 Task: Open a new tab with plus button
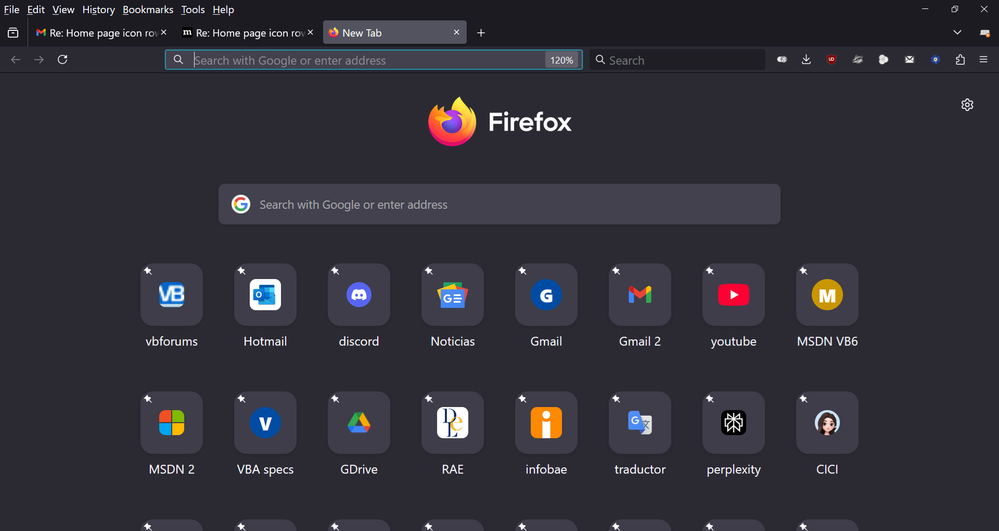pyautogui.click(x=481, y=33)
